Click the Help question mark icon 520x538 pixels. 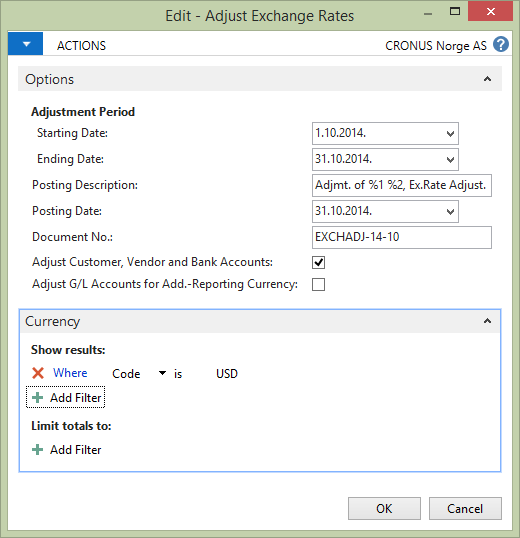tap(501, 45)
